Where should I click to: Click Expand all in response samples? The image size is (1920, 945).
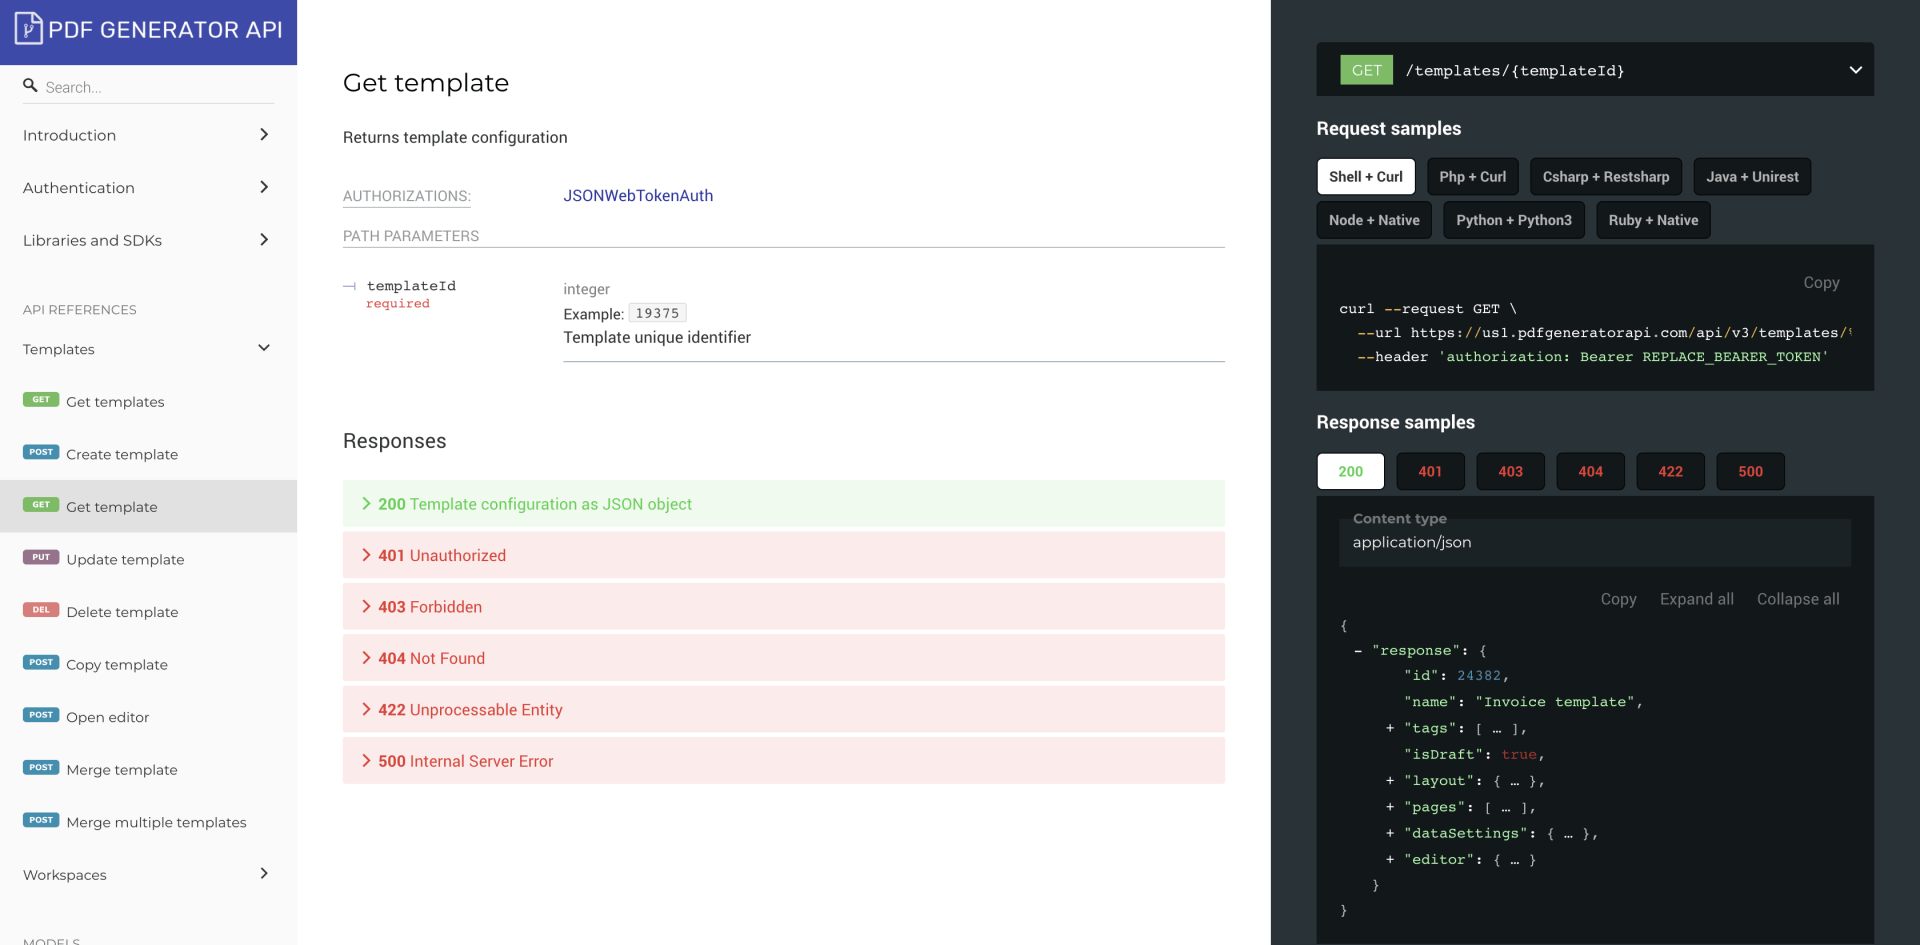tap(1696, 599)
